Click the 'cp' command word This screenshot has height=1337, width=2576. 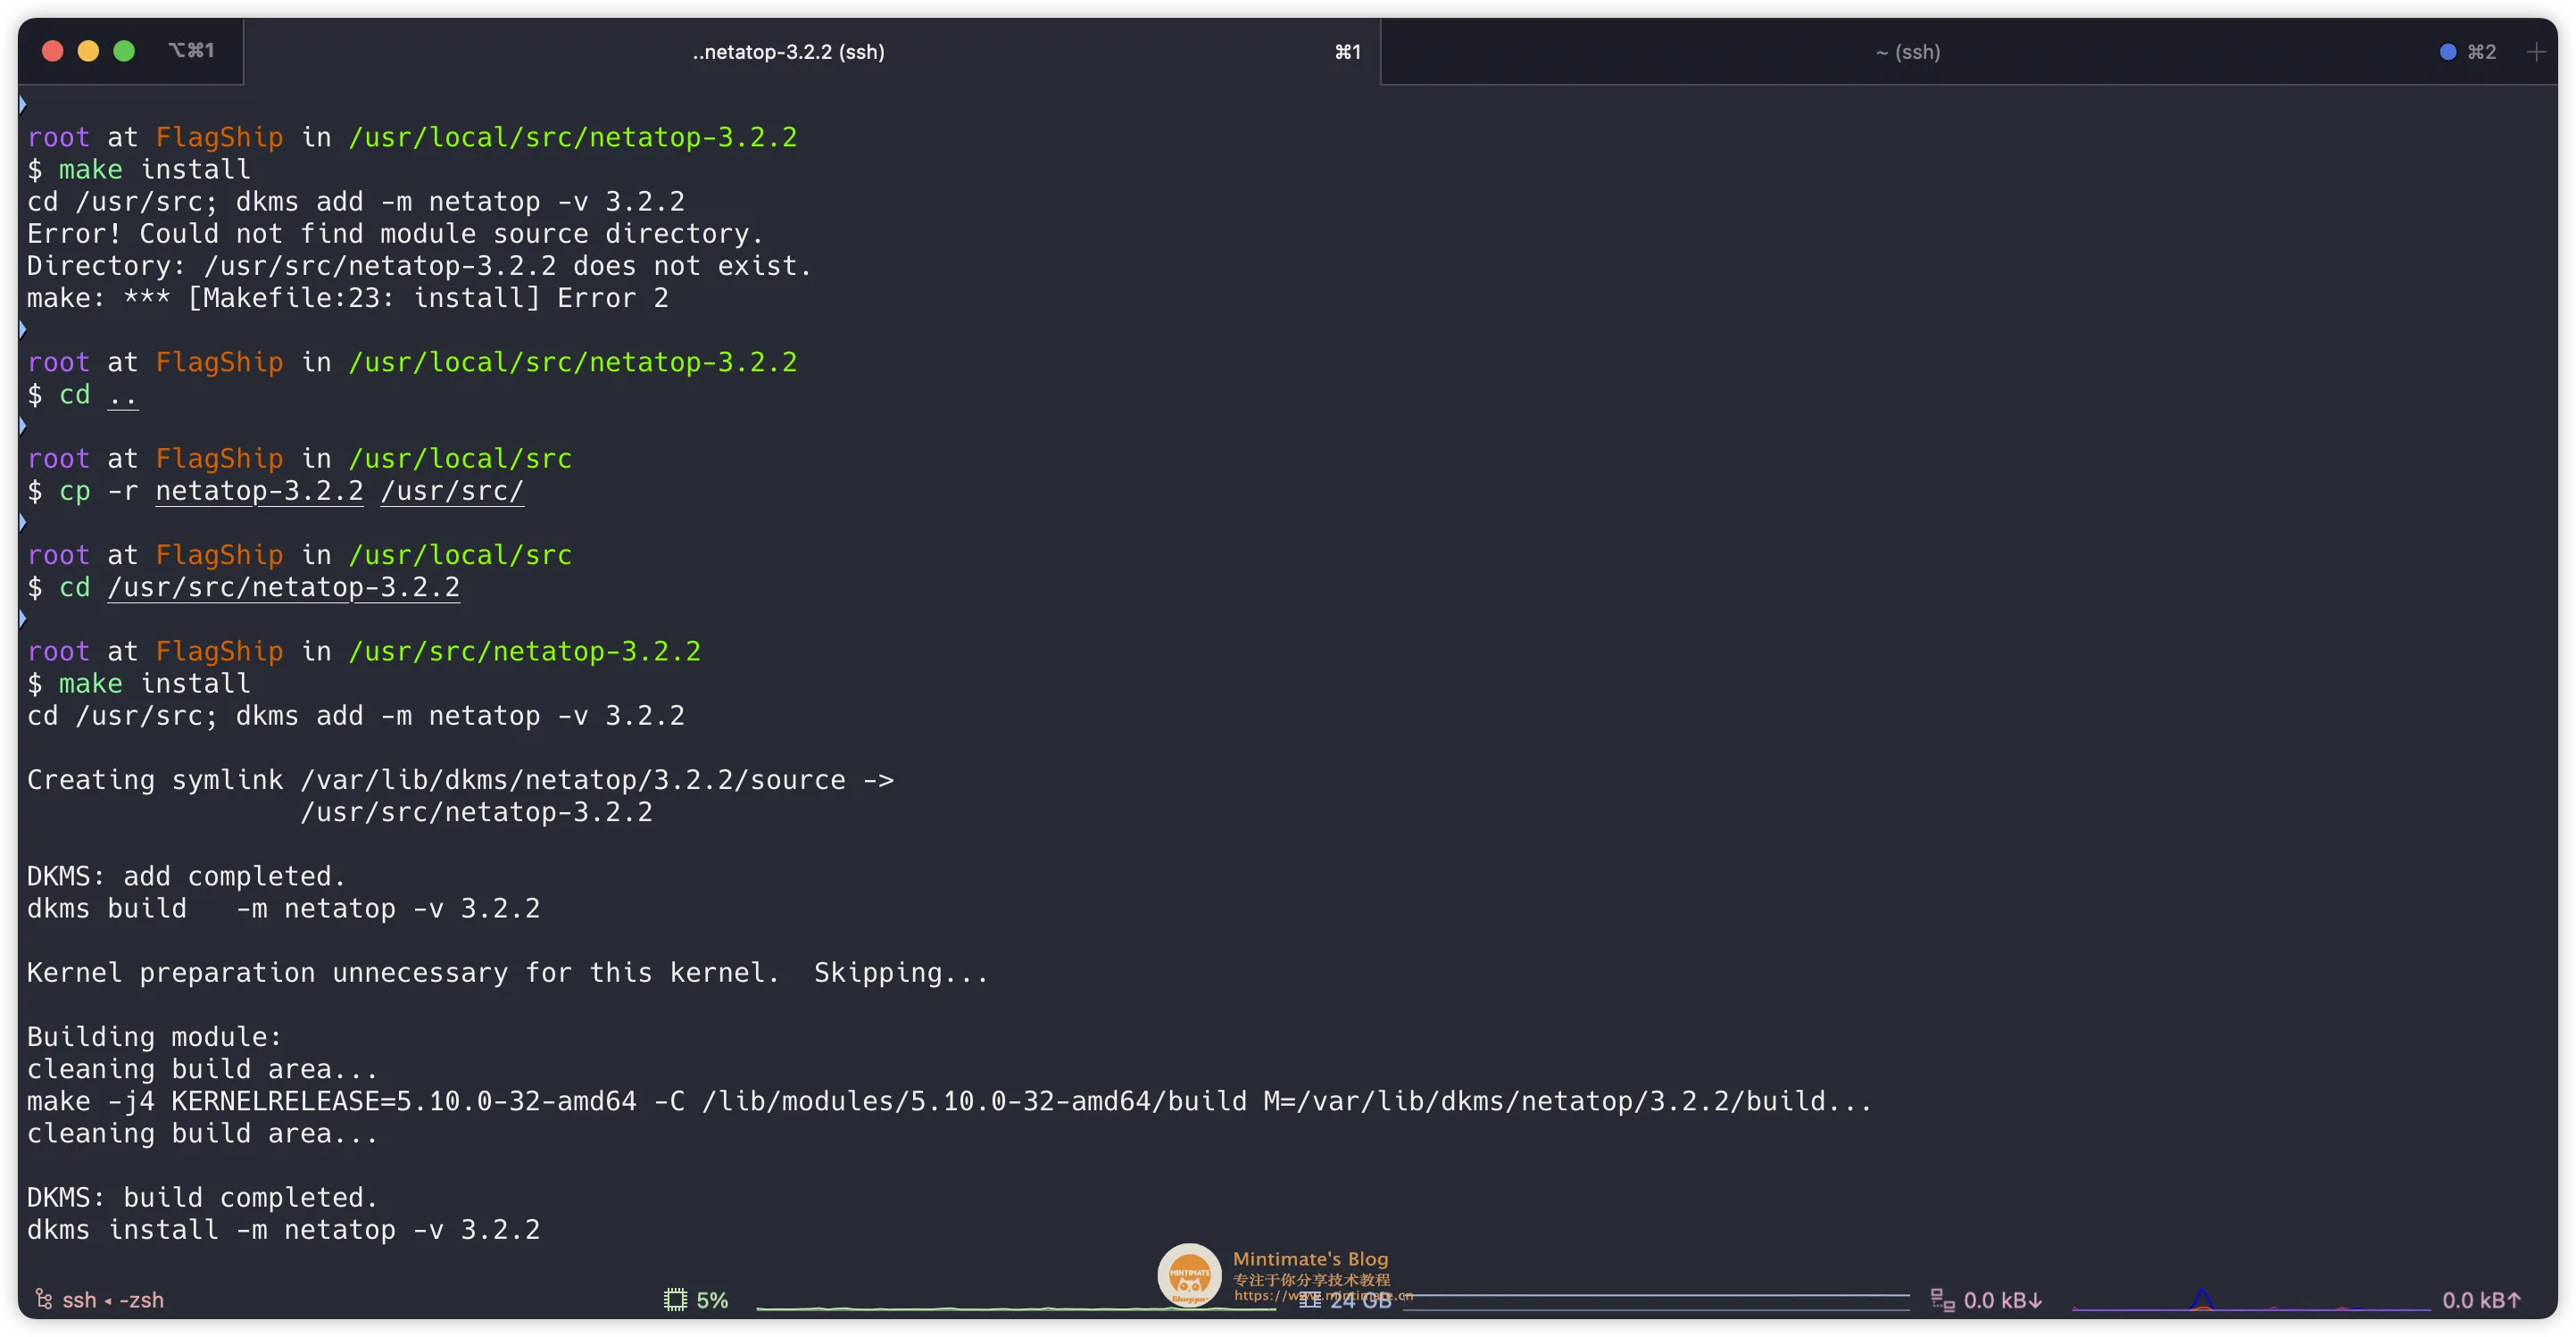[x=75, y=491]
